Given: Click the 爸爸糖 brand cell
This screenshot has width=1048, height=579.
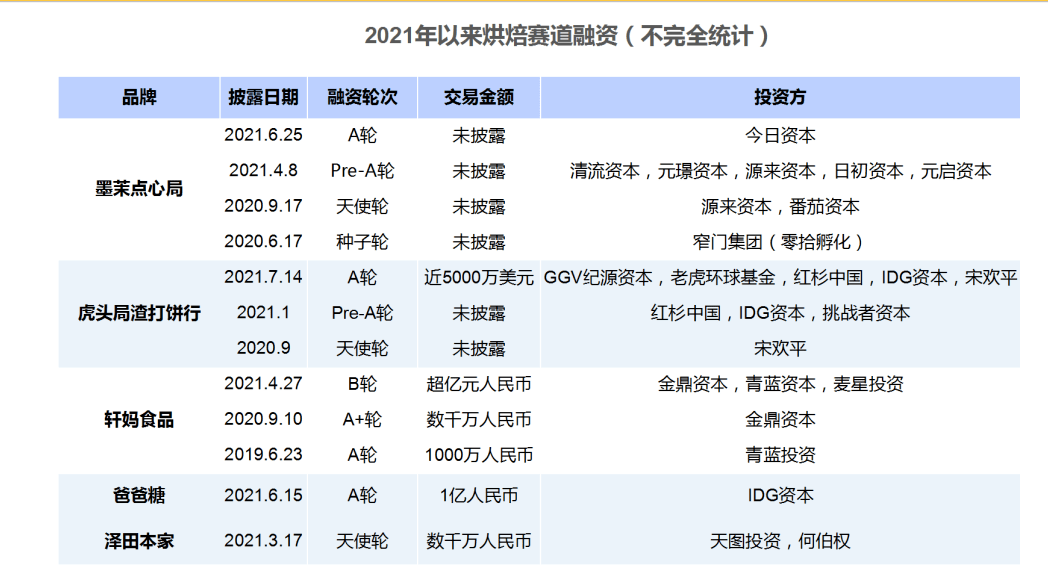Looking at the screenshot, I should click(x=139, y=495).
